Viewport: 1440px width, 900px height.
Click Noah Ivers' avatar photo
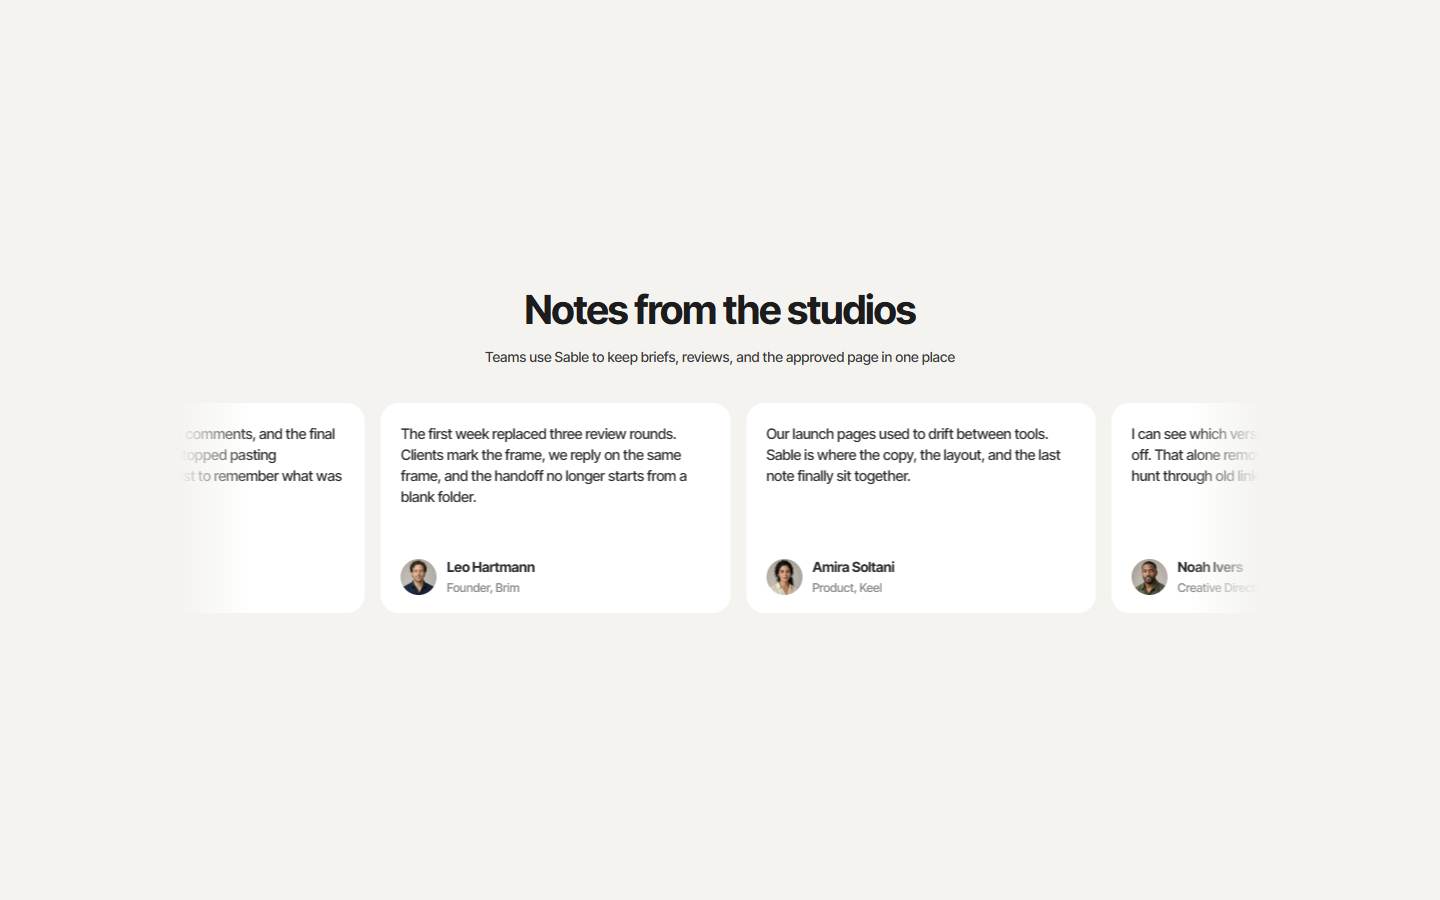pyautogui.click(x=1149, y=577)
